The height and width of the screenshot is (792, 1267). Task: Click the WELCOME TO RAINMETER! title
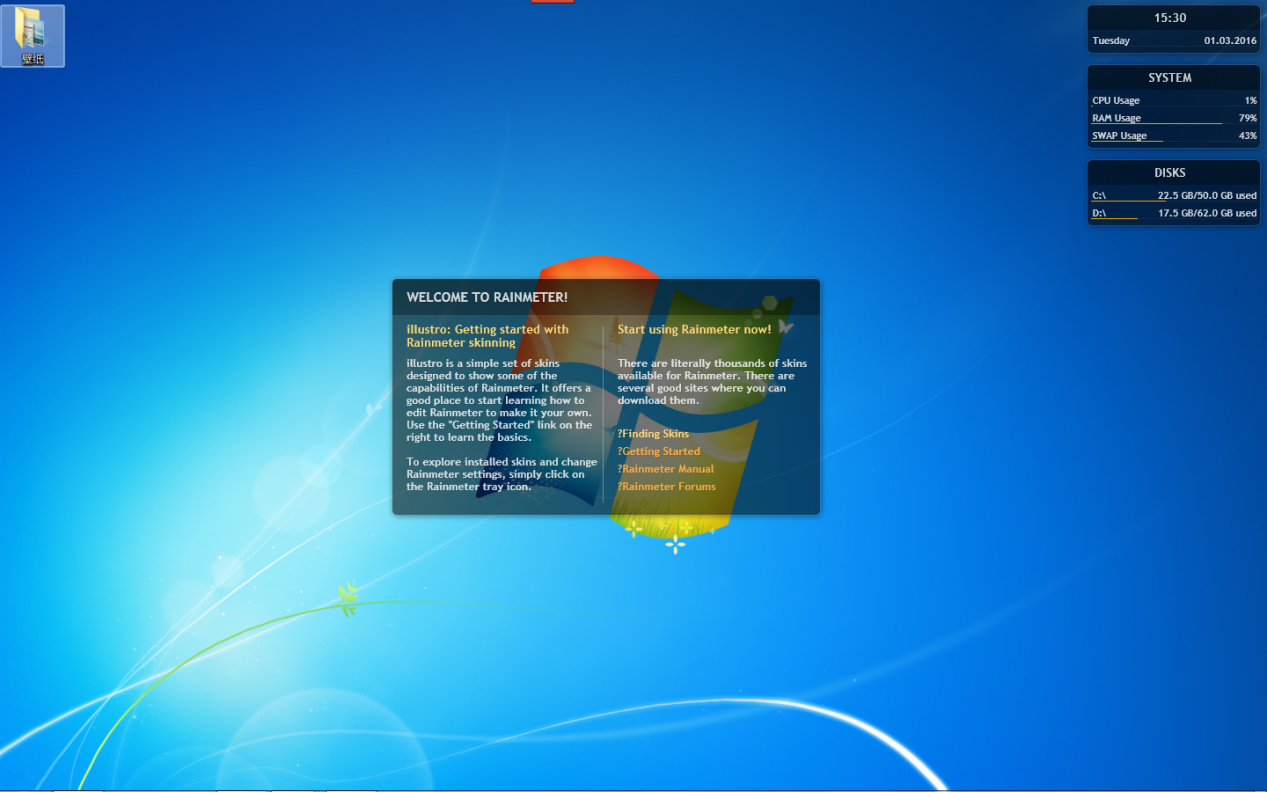point(487,297)
